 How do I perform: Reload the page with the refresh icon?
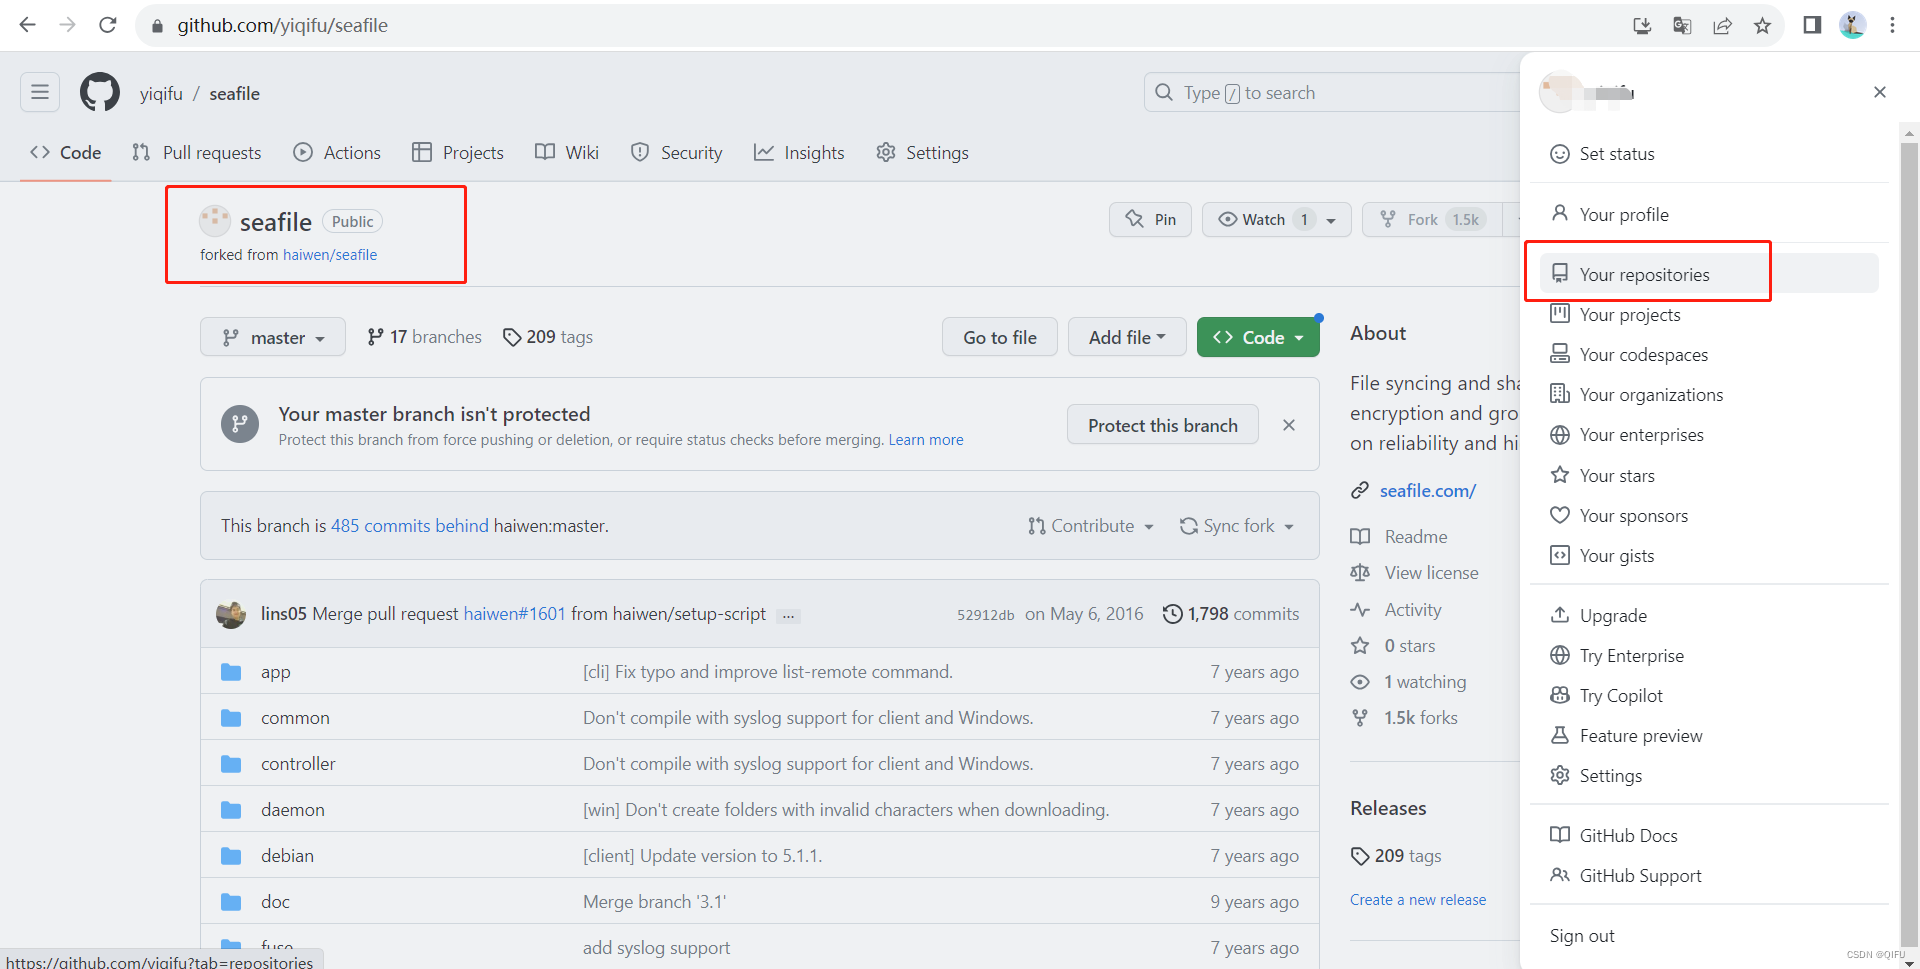pyautogui.click(x=107, y=25)
